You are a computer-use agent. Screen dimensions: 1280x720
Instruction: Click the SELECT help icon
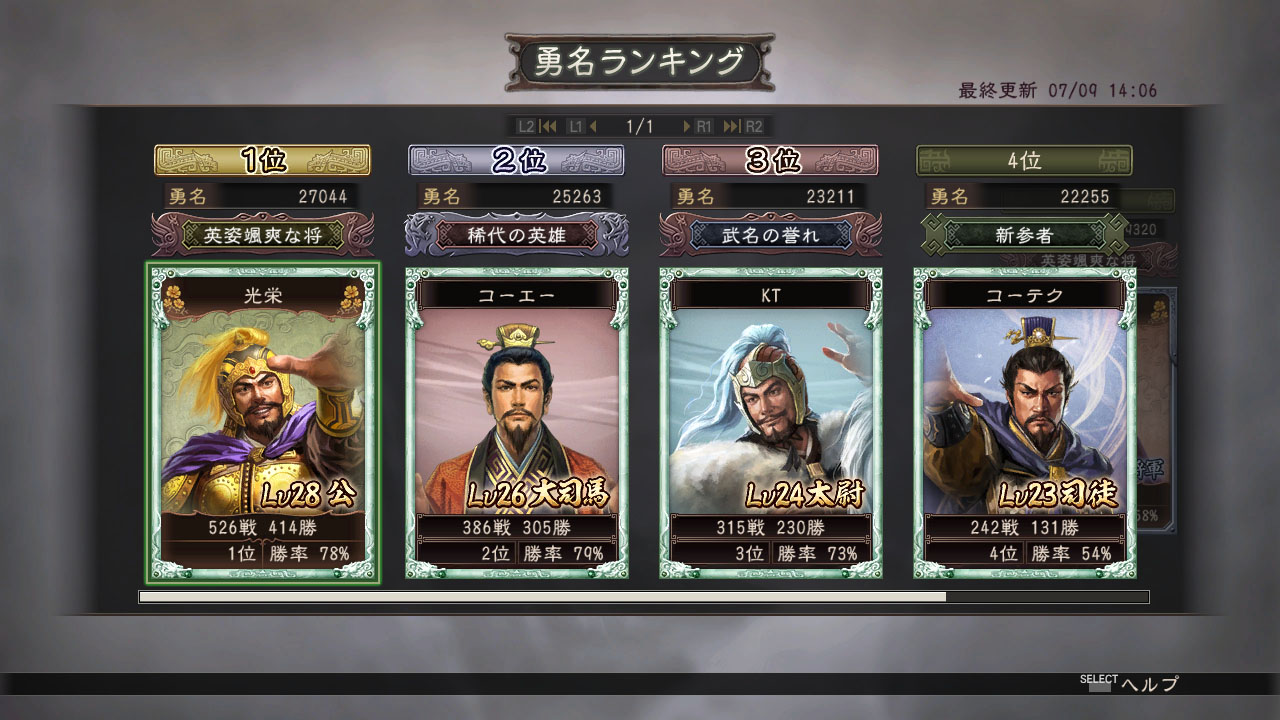(x=1099, y=684)
